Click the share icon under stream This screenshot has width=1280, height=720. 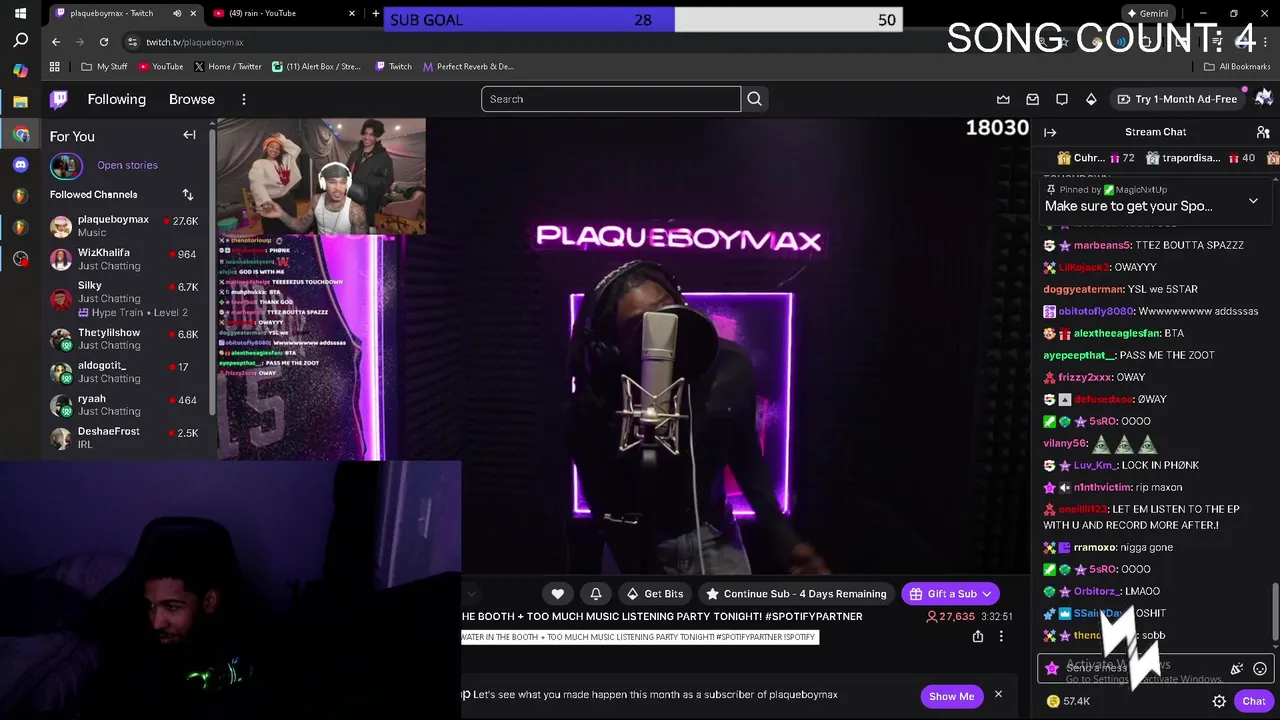click(978, 636)
